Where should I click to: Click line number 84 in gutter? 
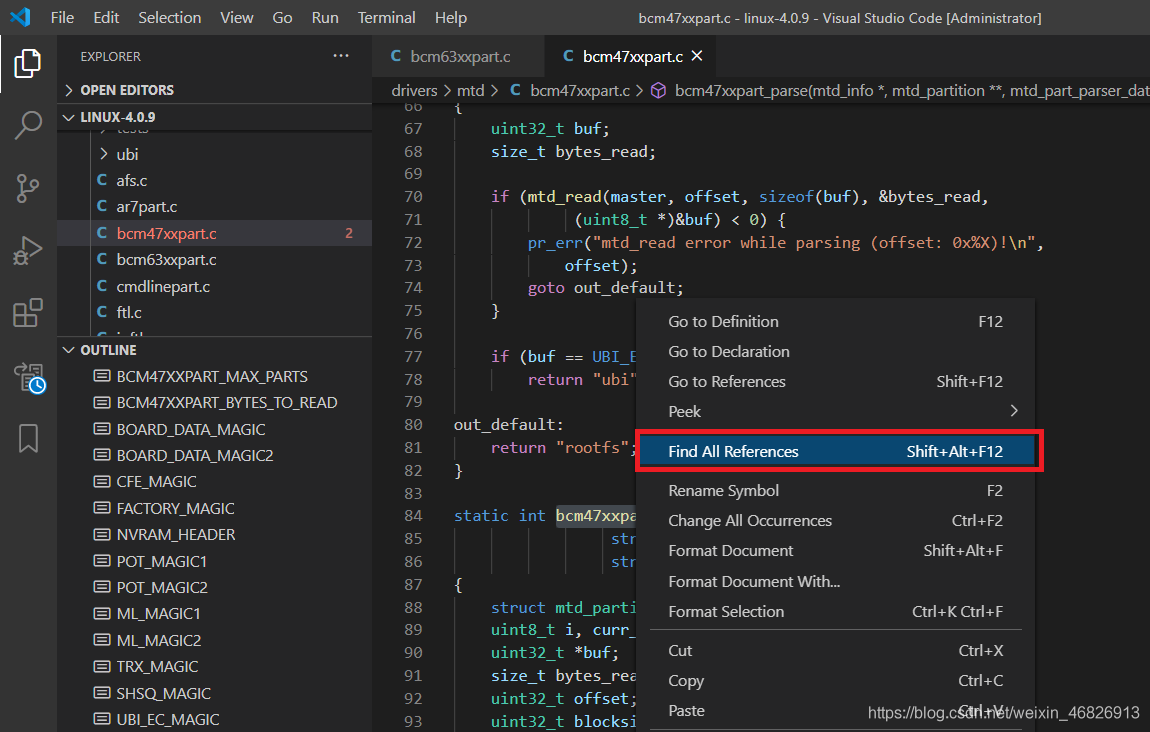coord(413,516)
